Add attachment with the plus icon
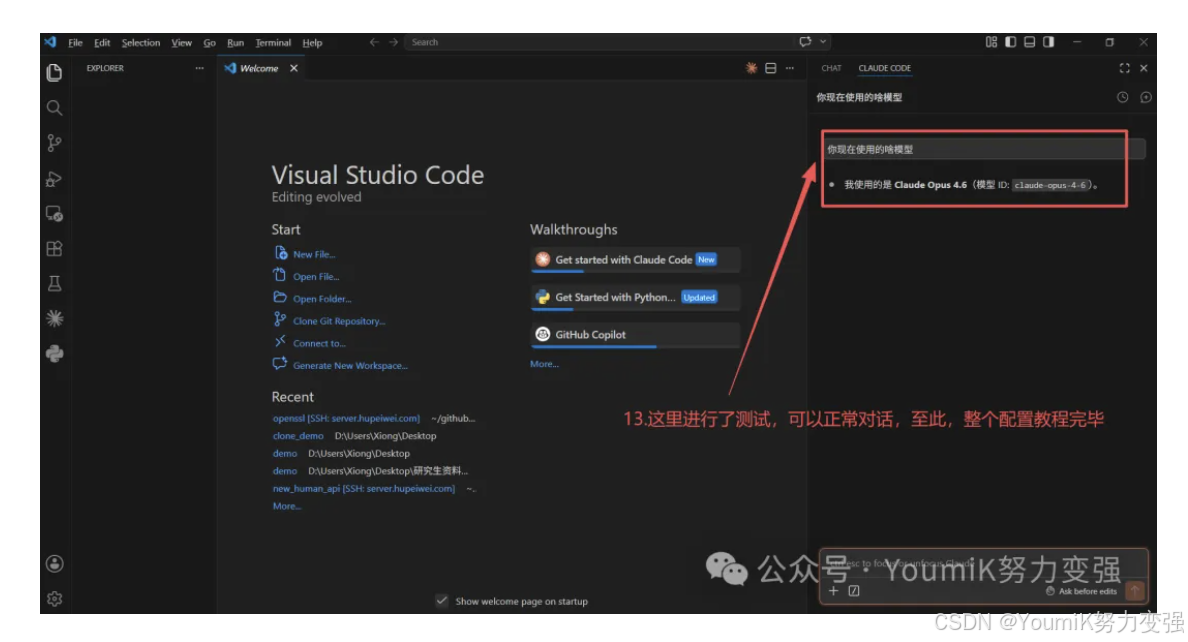1188x642 pixels. (833, 590)
